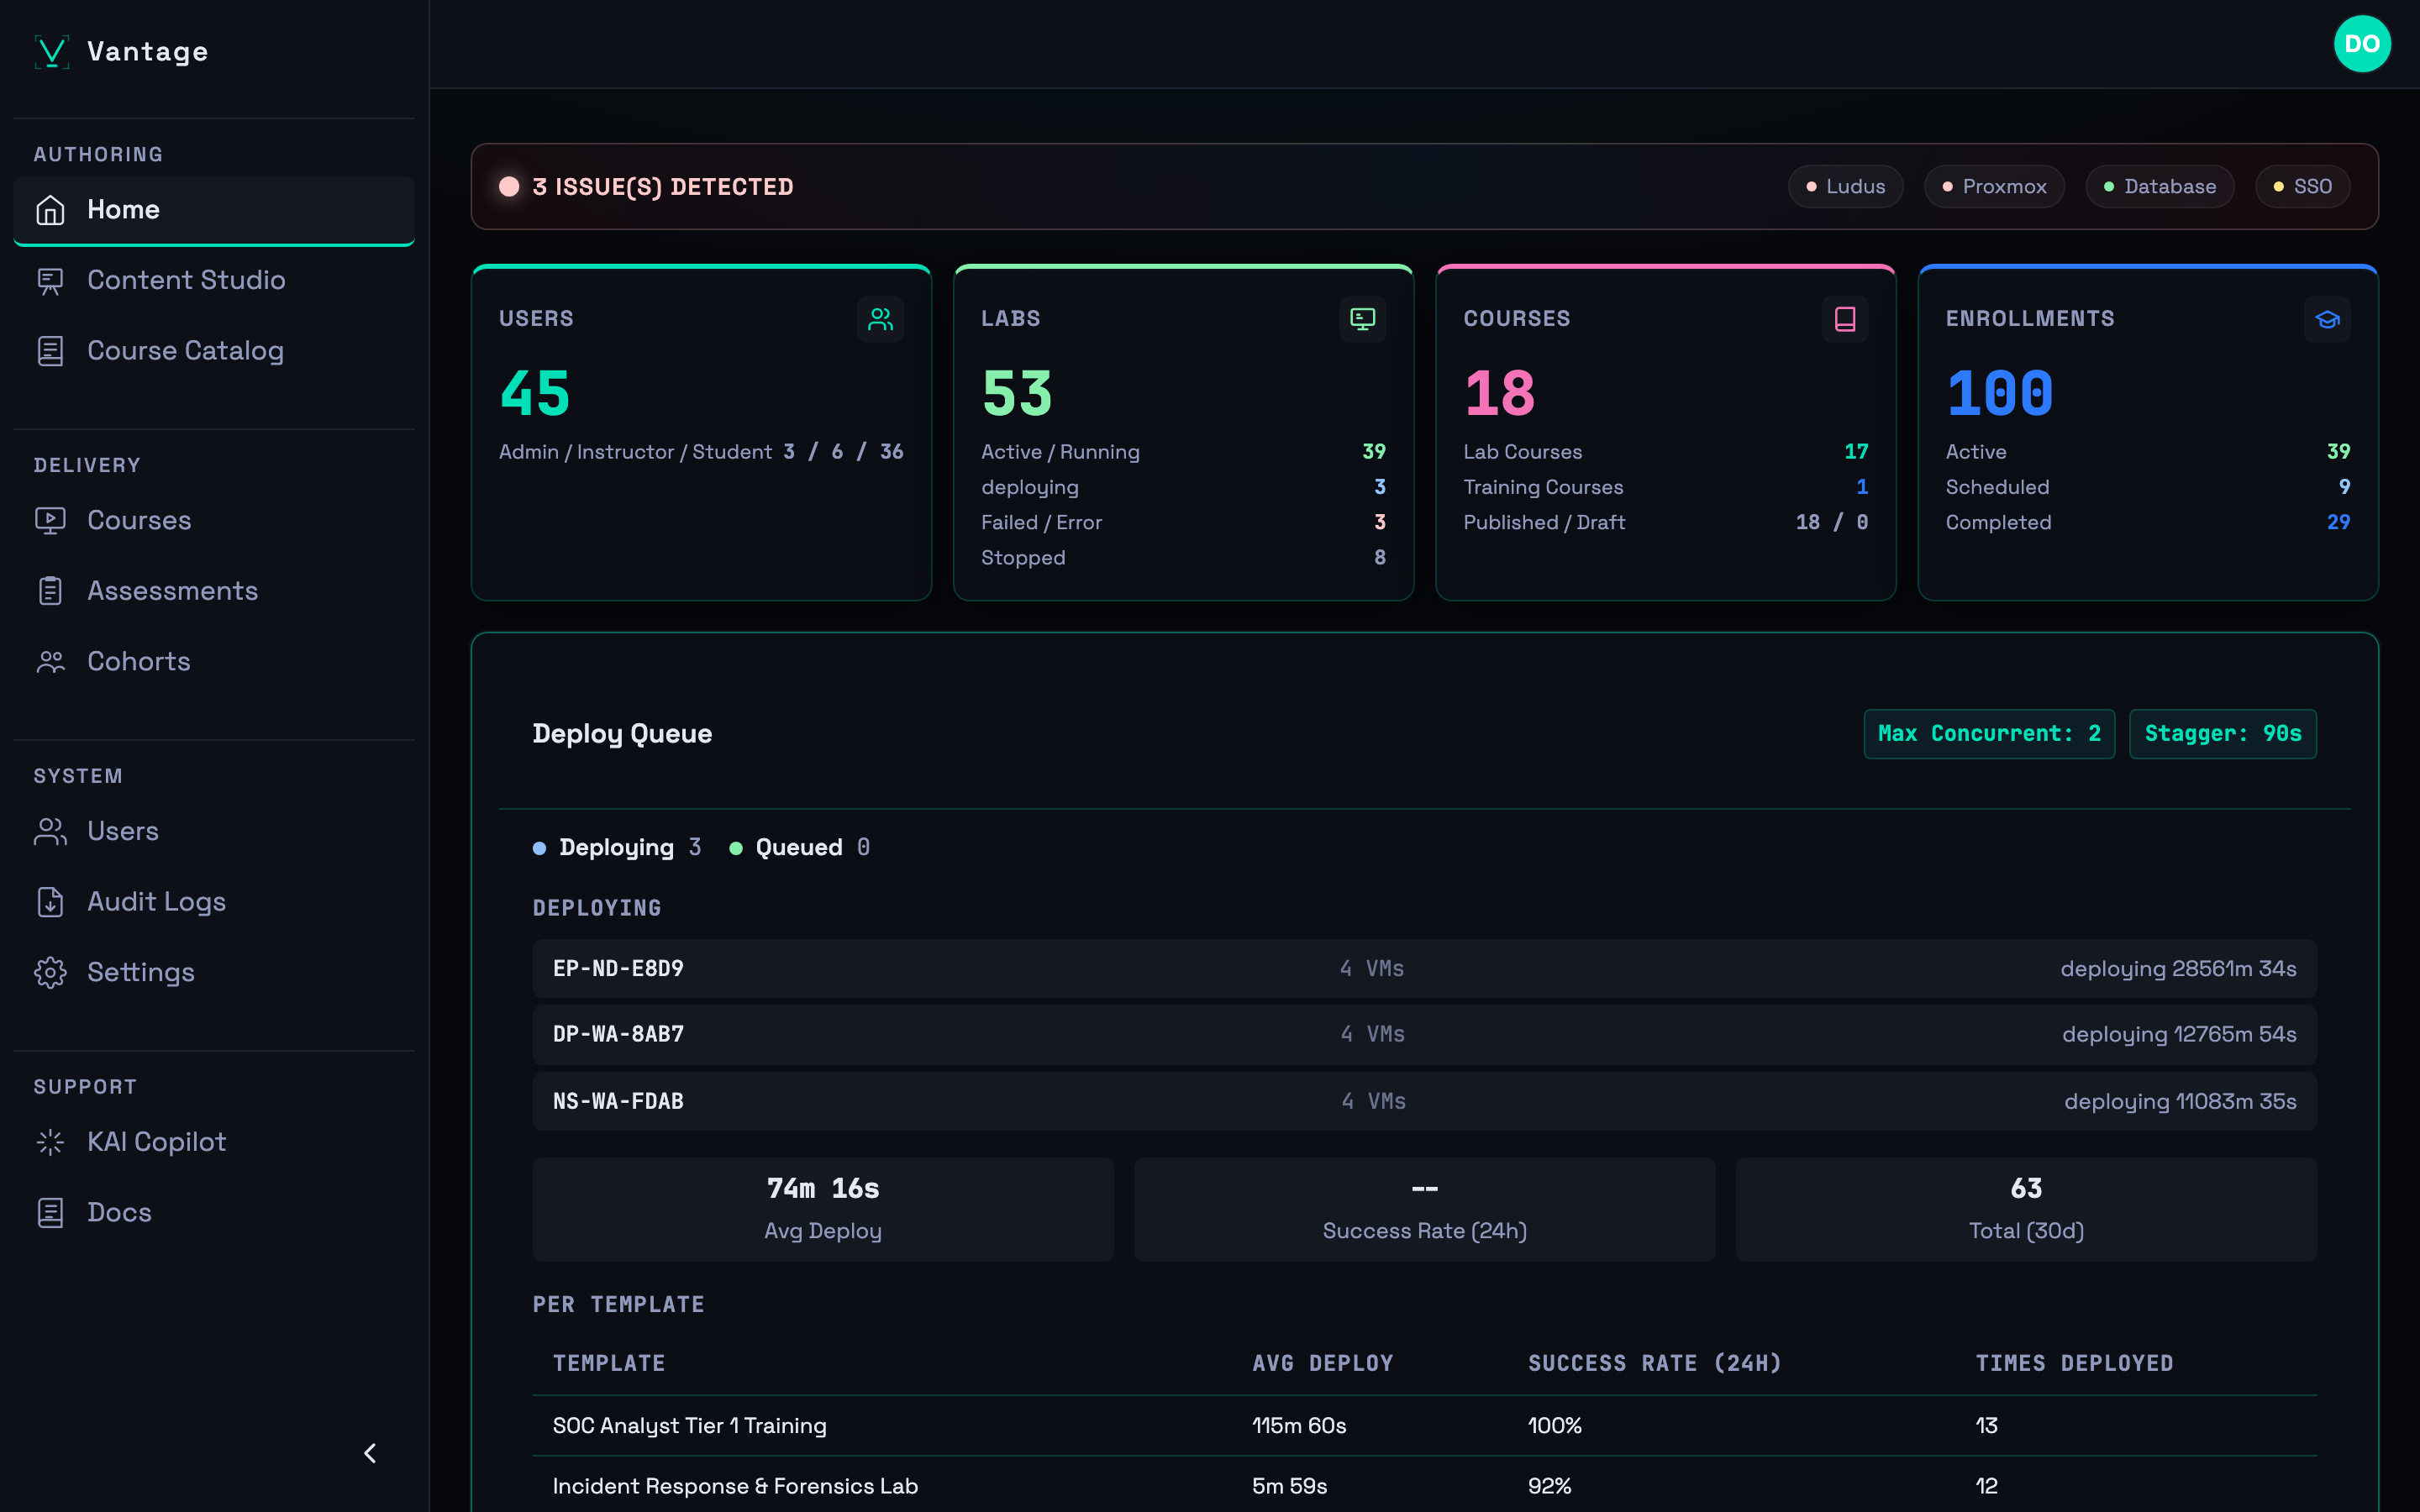Click the SUCCESS RATE (24H) column header
Viewport: 2420px width, 1512px height.
1654,1364
